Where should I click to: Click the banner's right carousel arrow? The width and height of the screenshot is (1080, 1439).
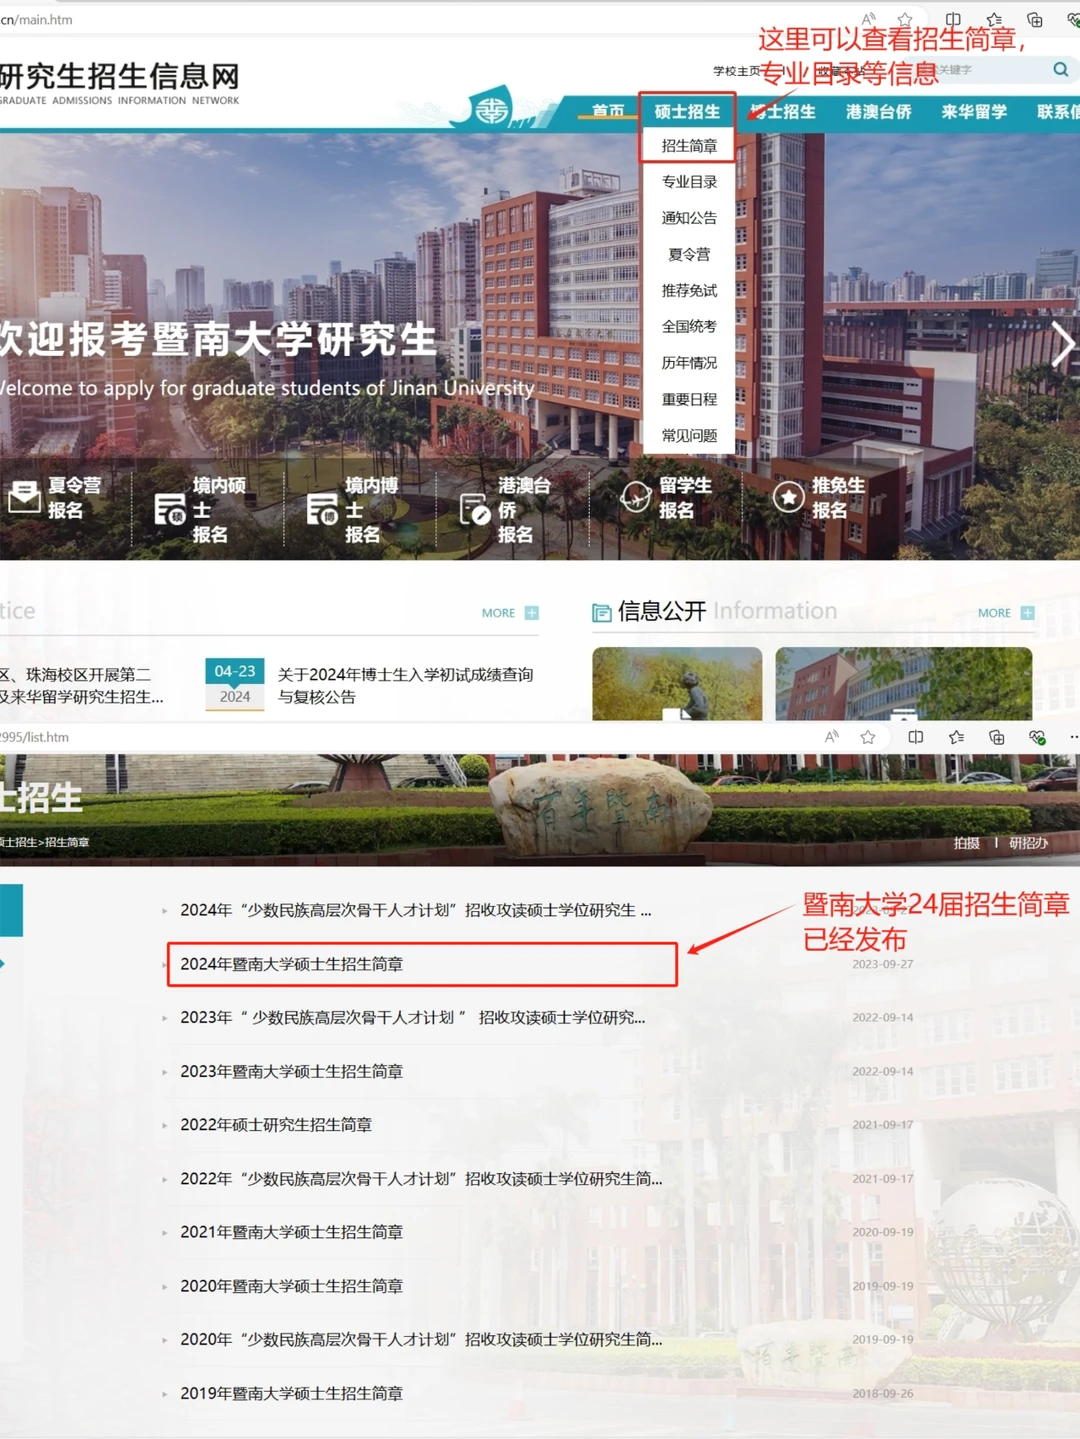(1065, 344)
